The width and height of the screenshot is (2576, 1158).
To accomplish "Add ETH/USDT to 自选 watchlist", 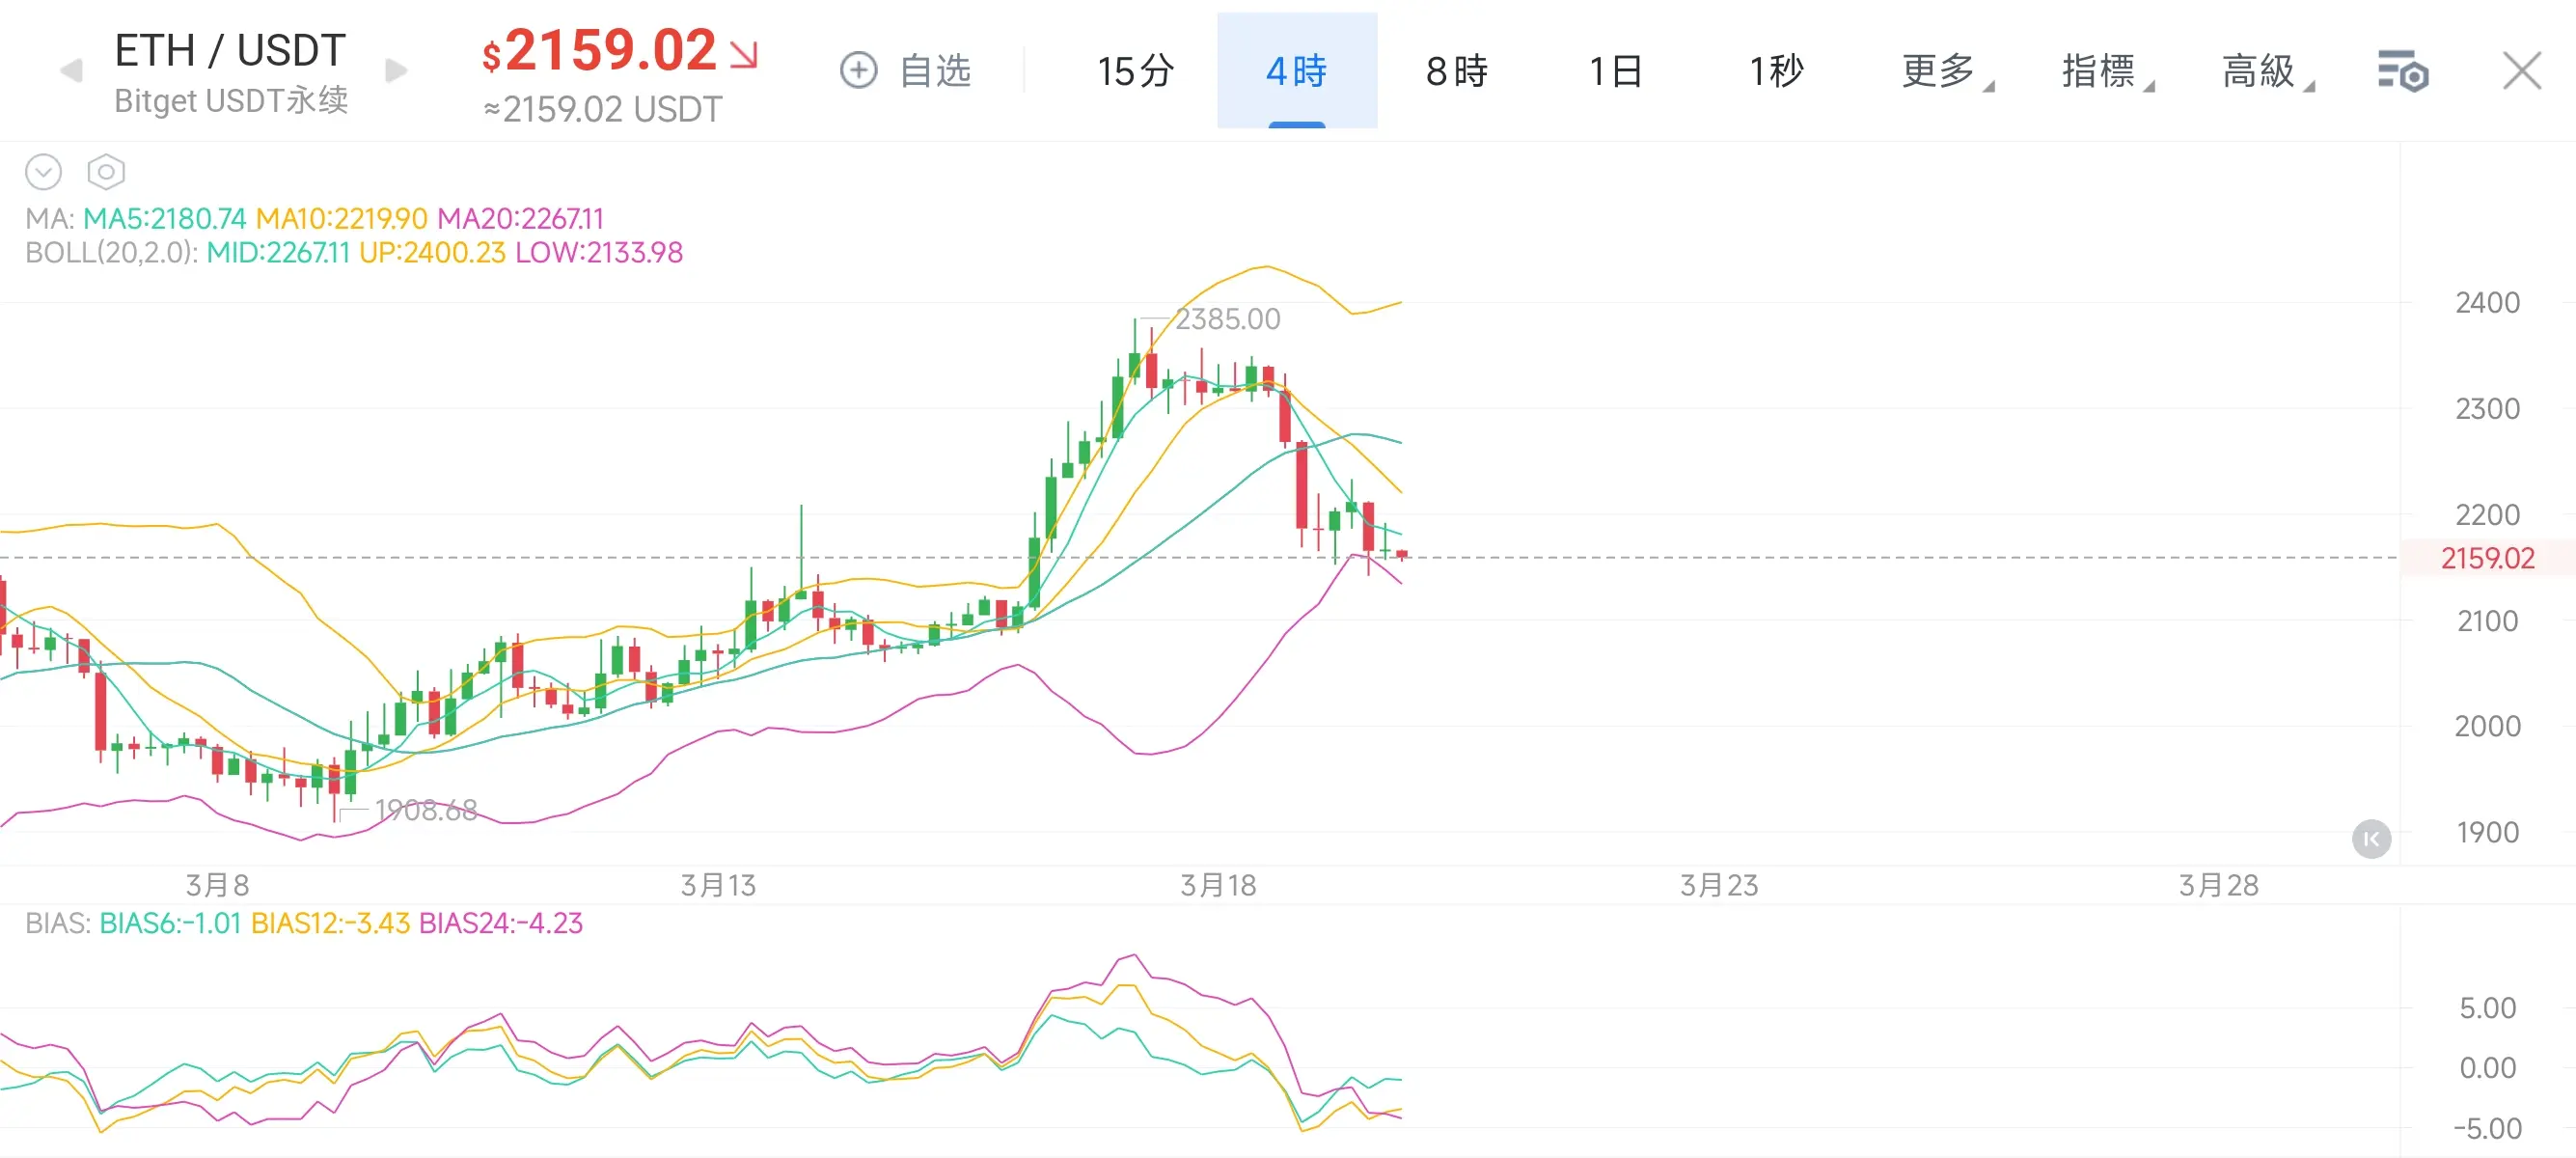I will pos(905,71).
